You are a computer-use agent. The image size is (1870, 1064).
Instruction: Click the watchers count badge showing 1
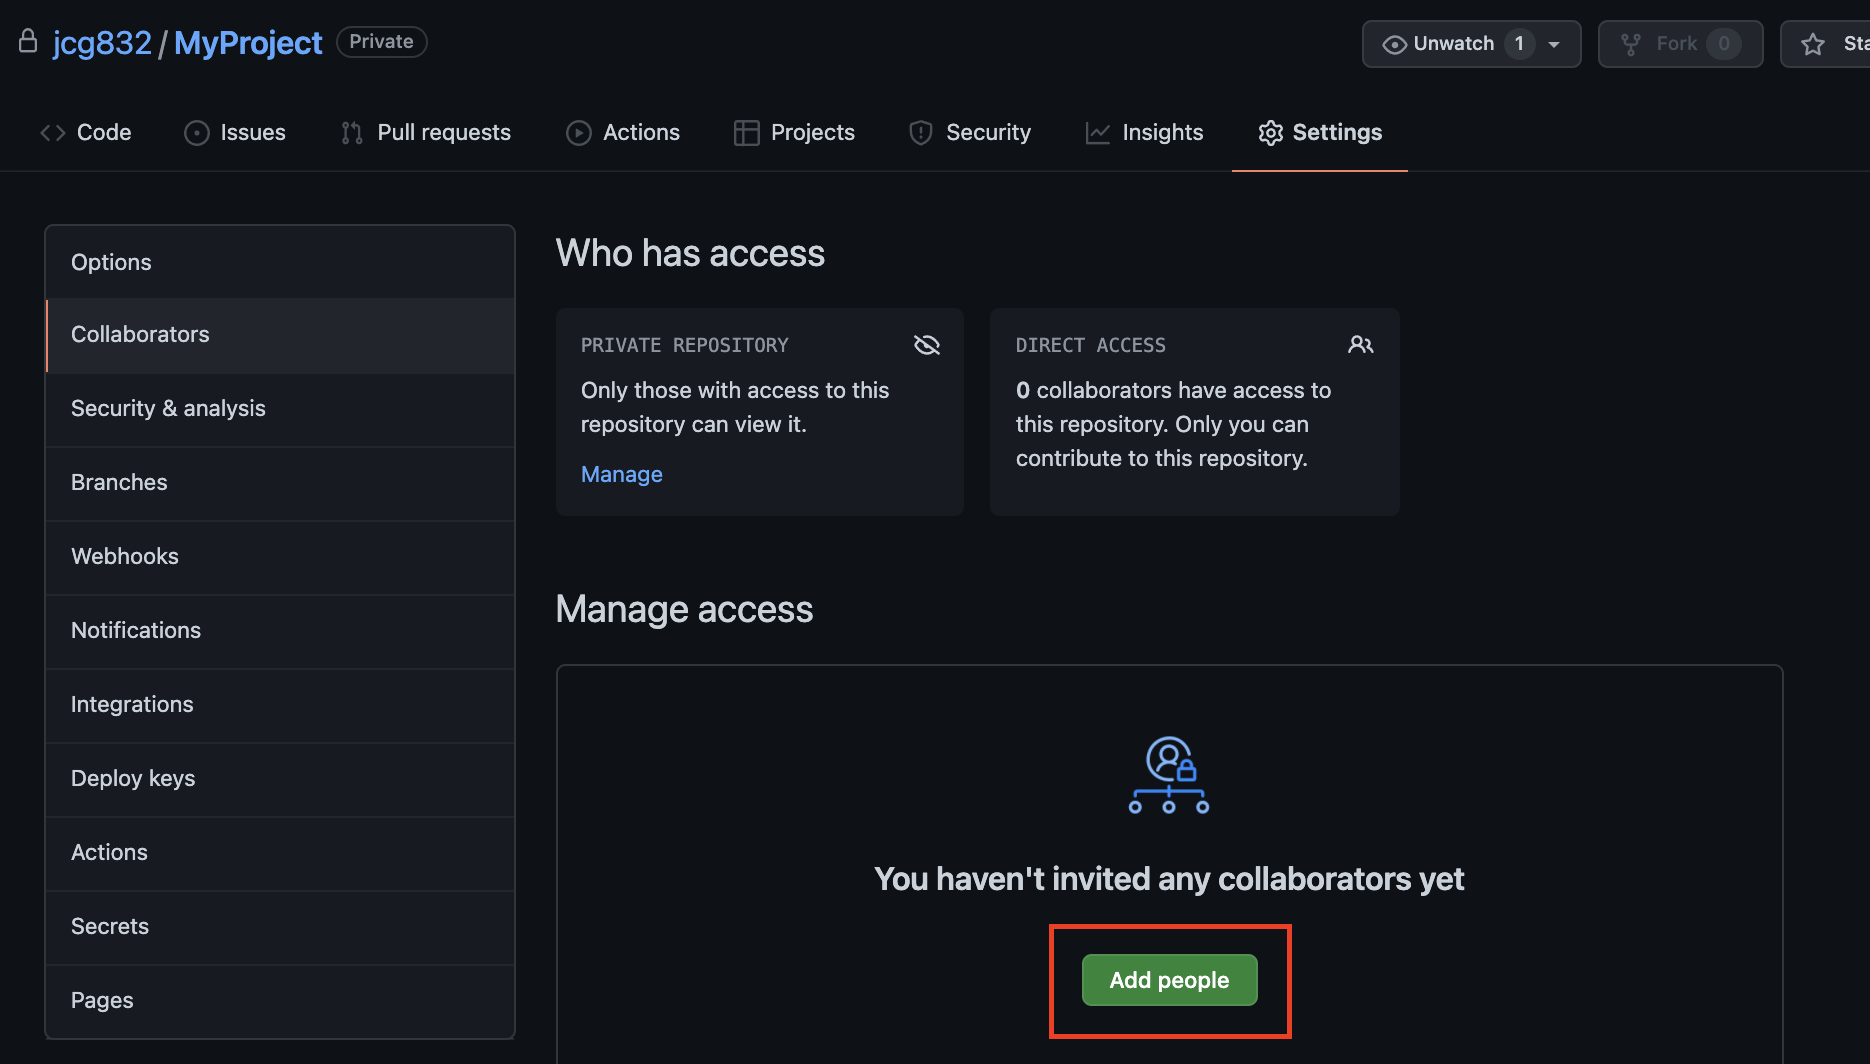point(1519,44)
